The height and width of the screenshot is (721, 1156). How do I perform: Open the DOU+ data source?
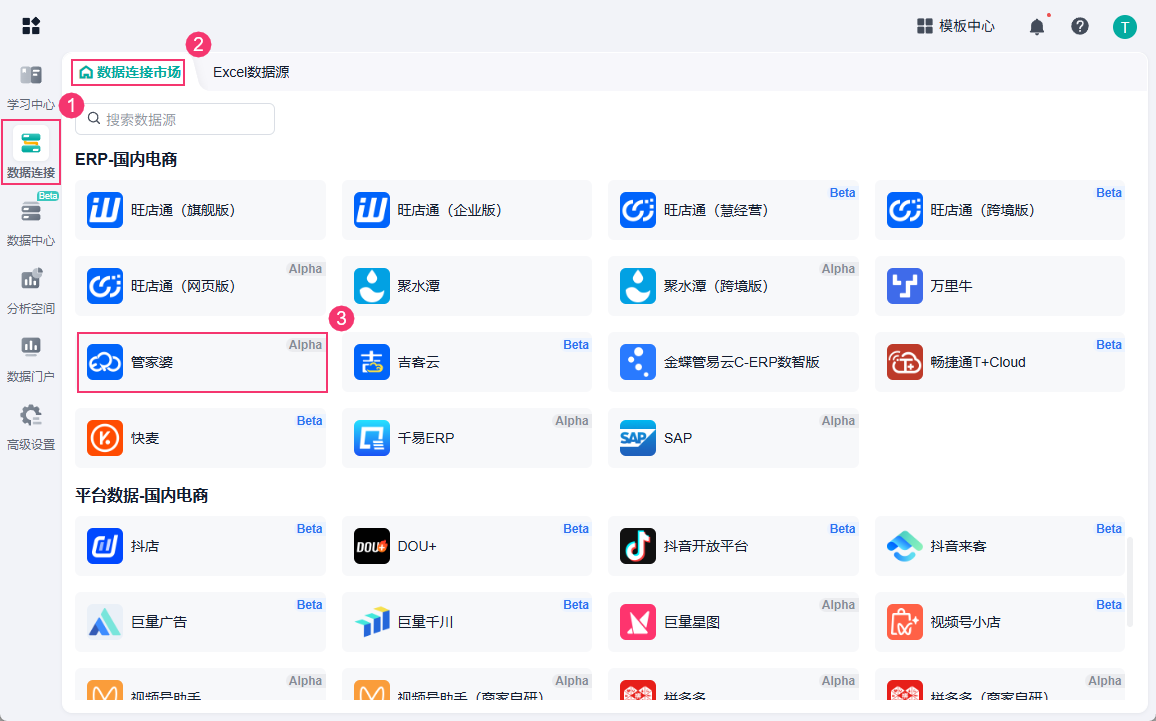(x=467, y=546)
